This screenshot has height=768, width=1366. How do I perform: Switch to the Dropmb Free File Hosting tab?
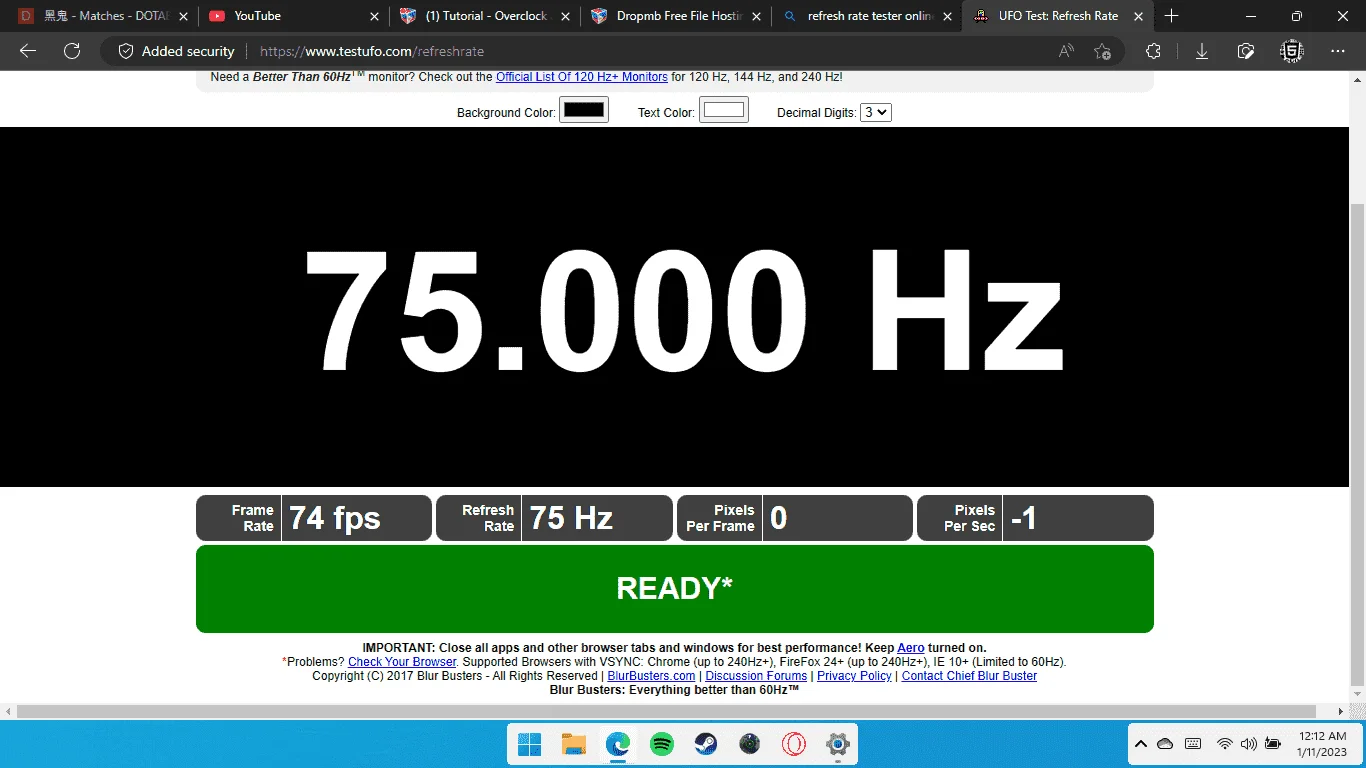point(676,16)
